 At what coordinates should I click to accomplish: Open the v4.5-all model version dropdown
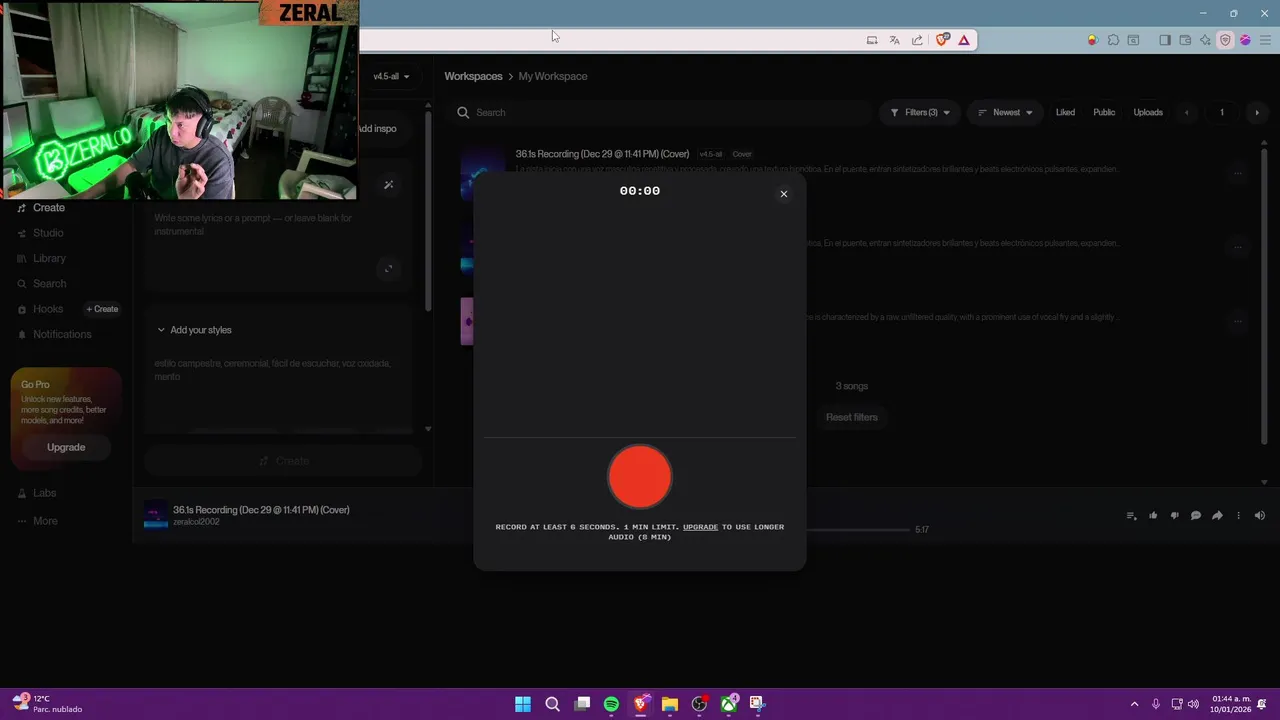tap(391, 76)
